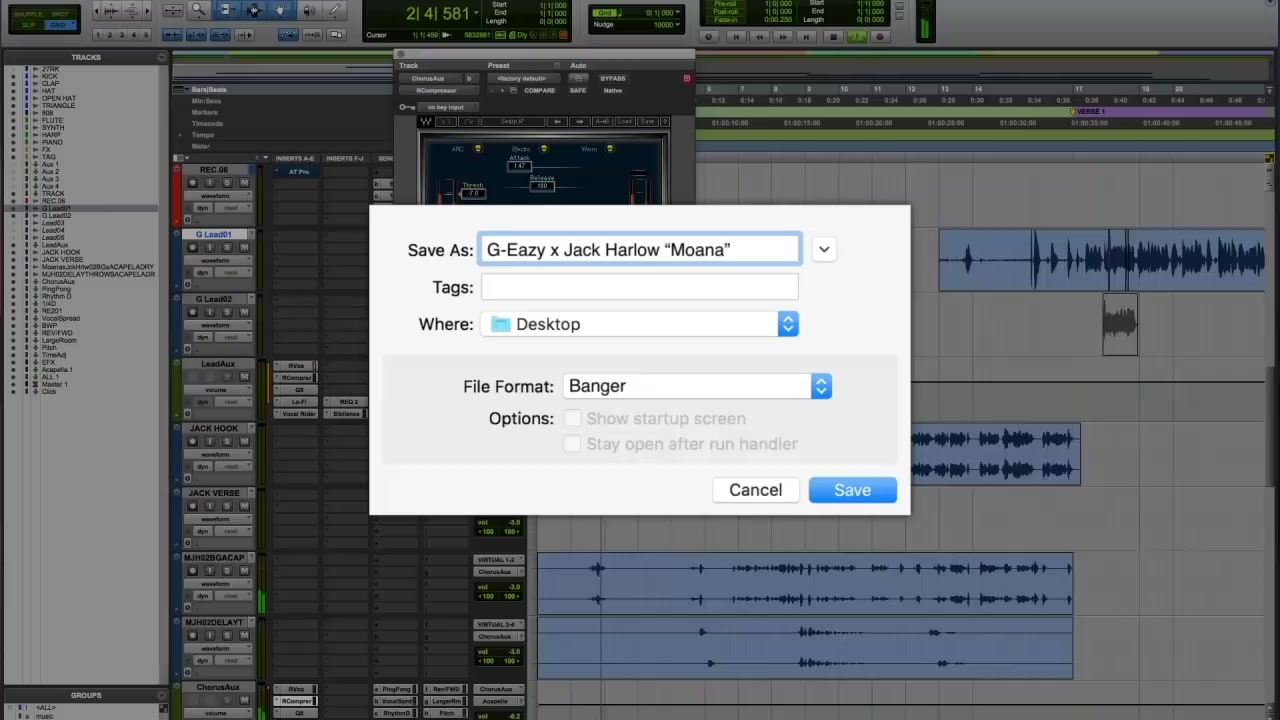This screenshot has width=1280, height=720.
Task: Enable SHUFFLE edit mode
Action: [28, 14]
